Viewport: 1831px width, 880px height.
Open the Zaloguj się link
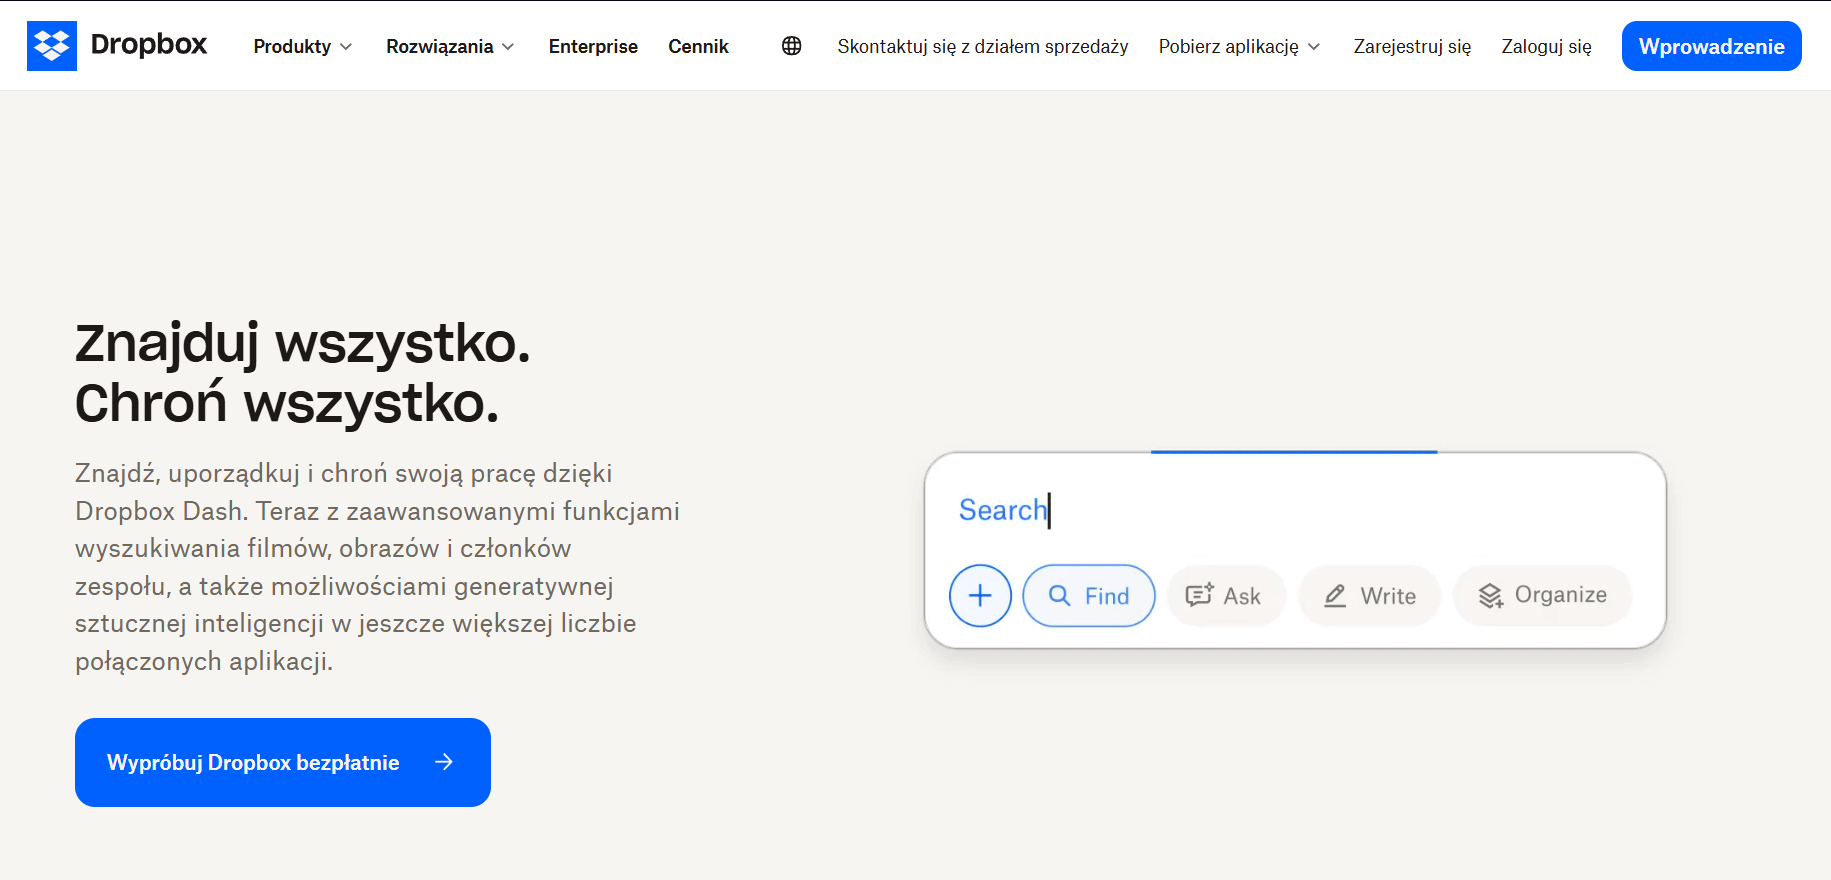1546,46
